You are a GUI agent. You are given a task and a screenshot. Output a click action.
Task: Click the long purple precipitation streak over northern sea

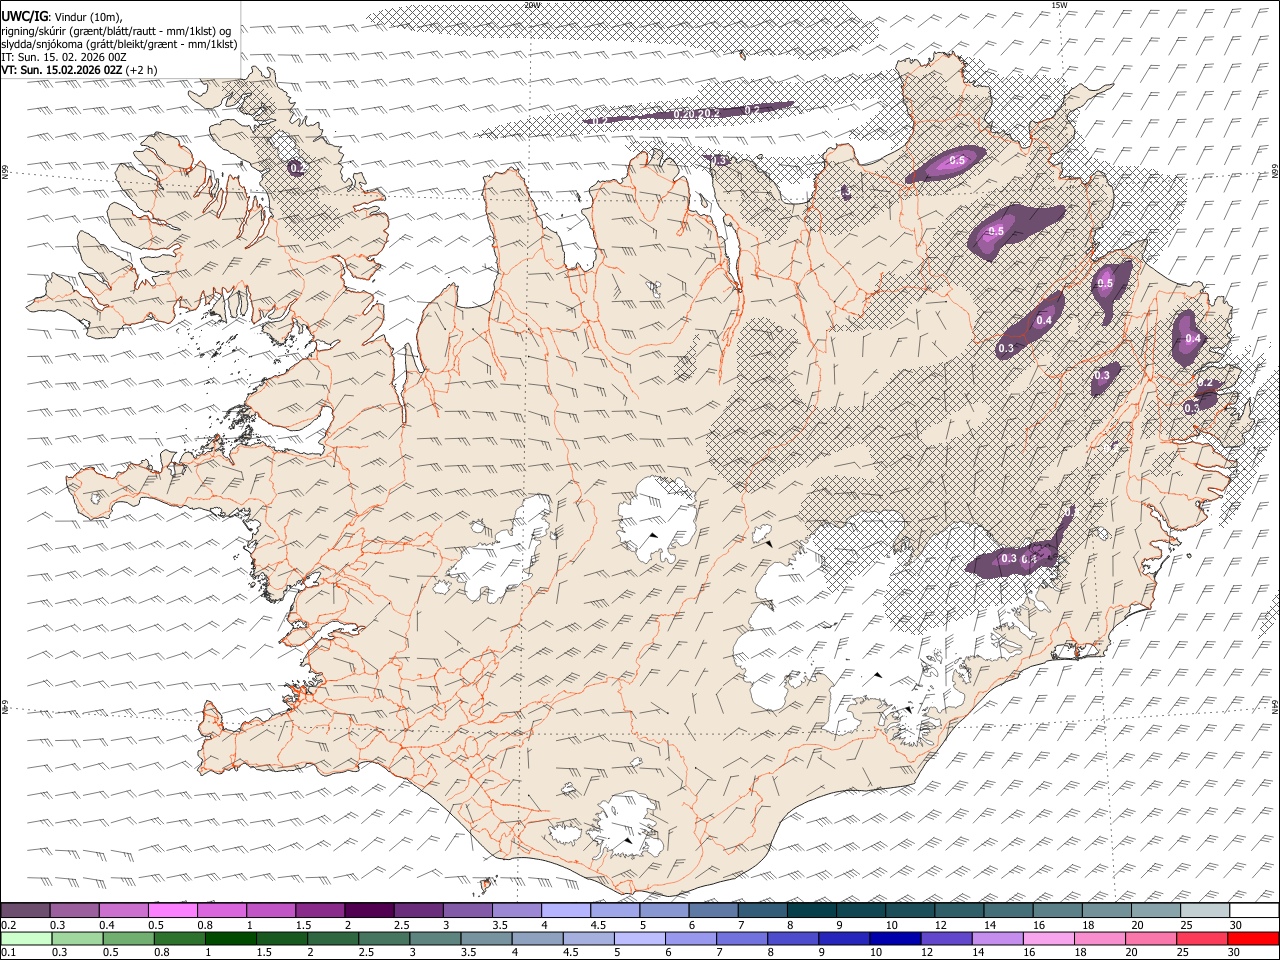click(x=688, y=113)
